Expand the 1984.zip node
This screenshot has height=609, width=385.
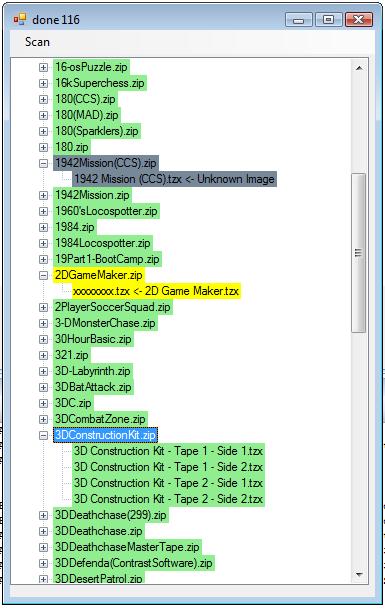click(x=43, y=227)
